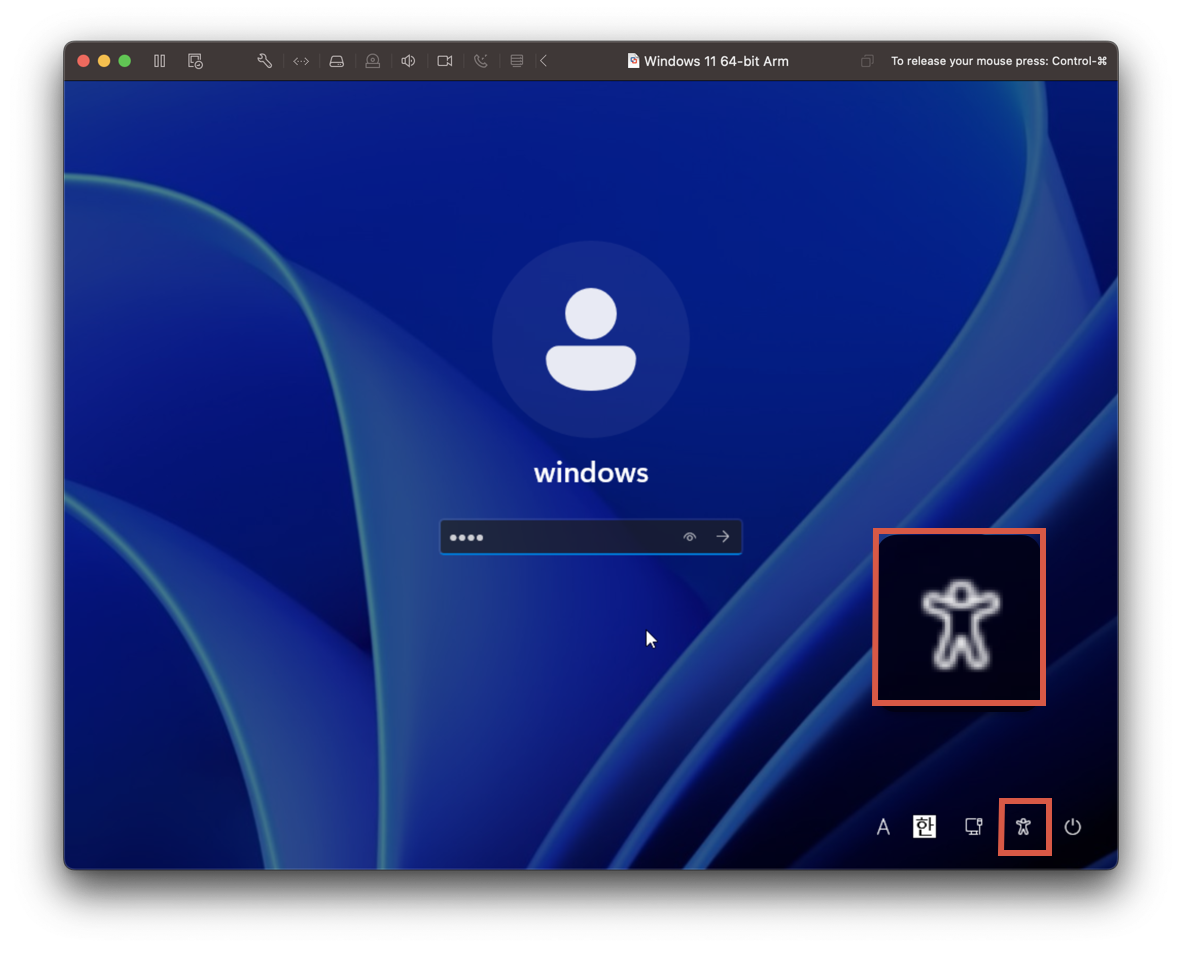Screen dimensions: 1182x956
Task: Click the Bluetooth phone device icon
Action: (x=481, y=61)
